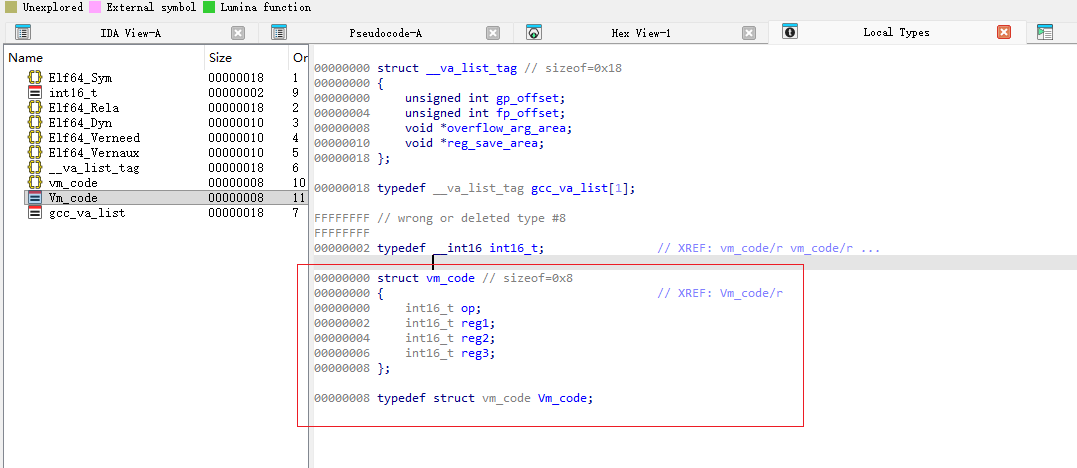
Task: Close the Hex View-1 tab
Action: point(749,32)
